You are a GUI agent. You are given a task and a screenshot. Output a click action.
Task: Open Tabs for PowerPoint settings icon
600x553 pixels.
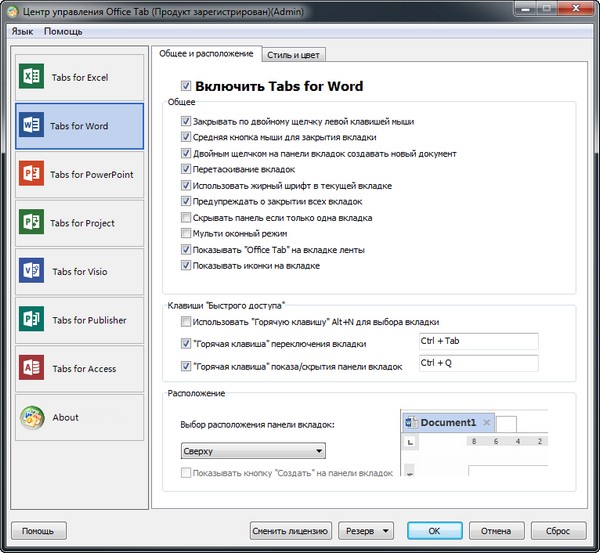pos(31,174)
